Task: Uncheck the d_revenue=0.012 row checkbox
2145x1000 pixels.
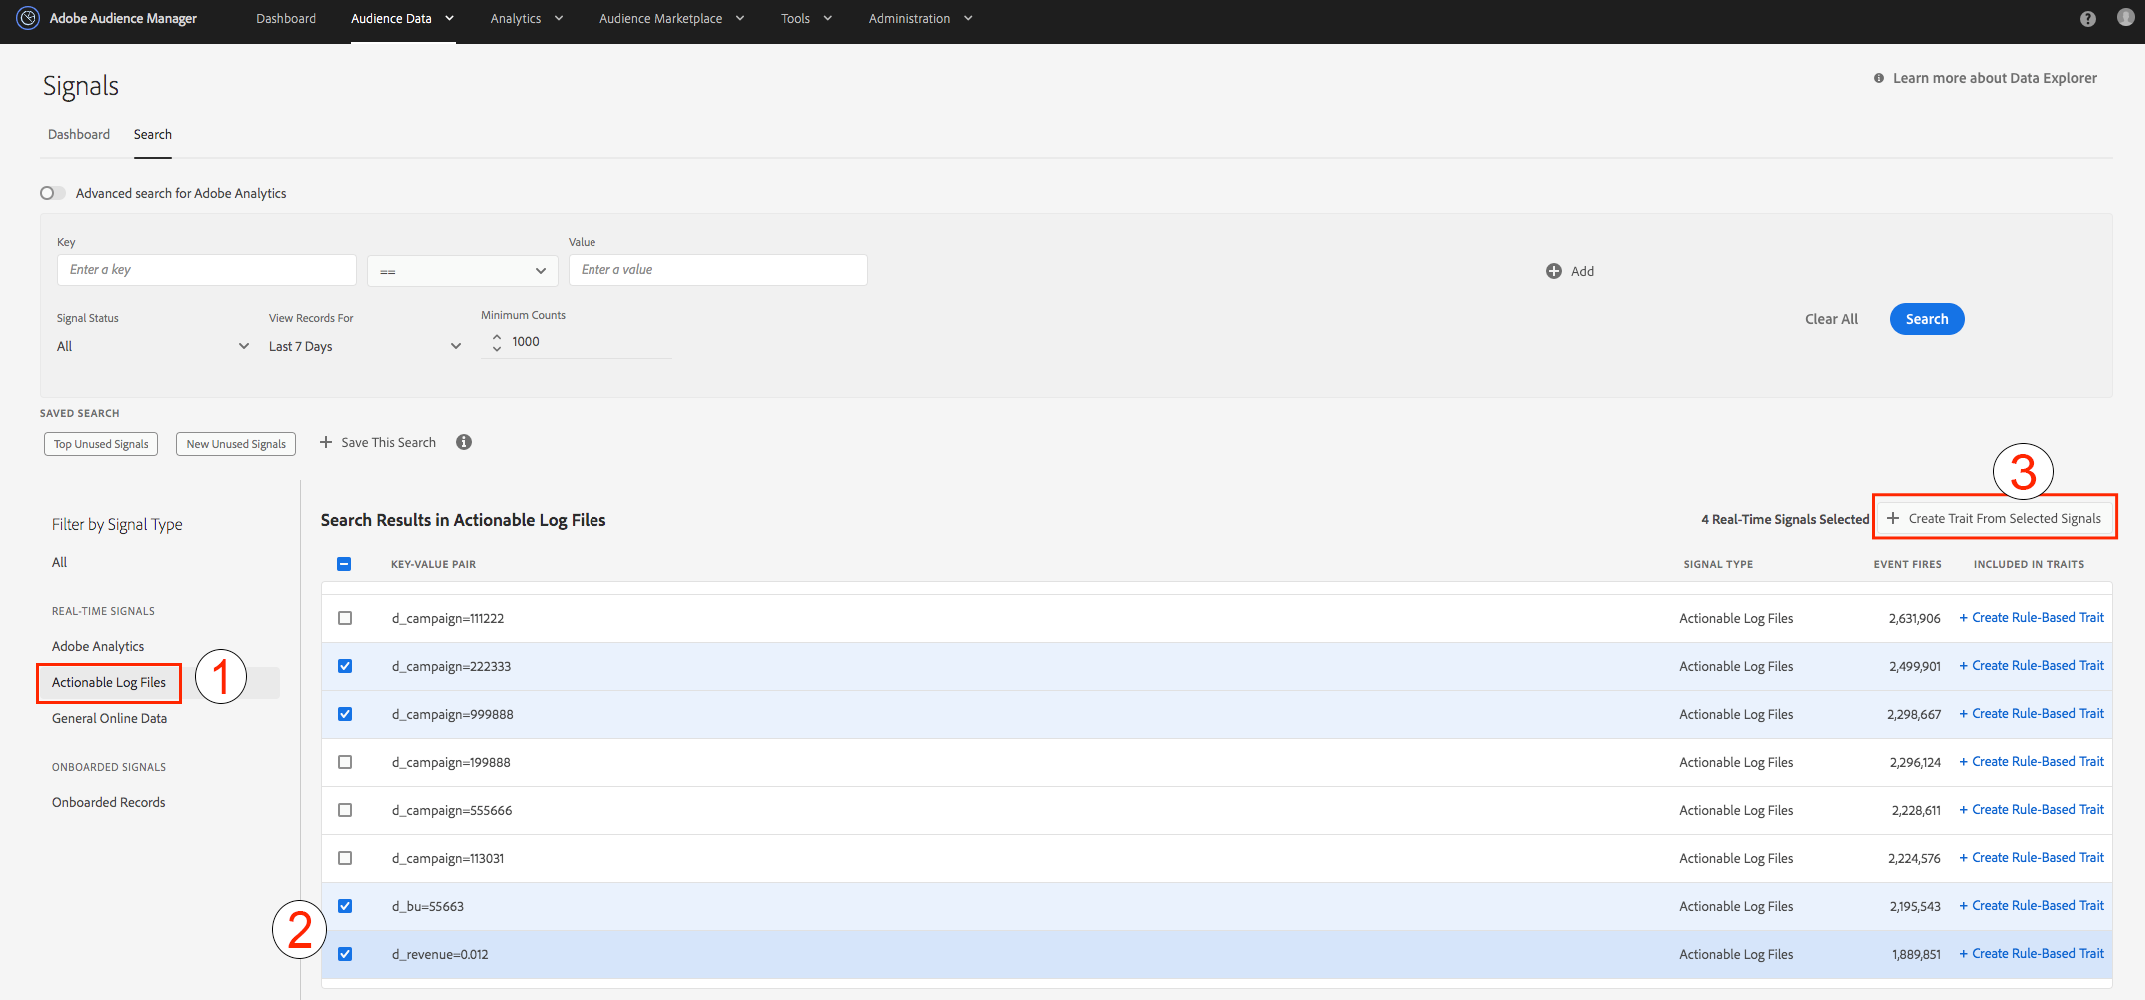Action: (x=345, y=954)
